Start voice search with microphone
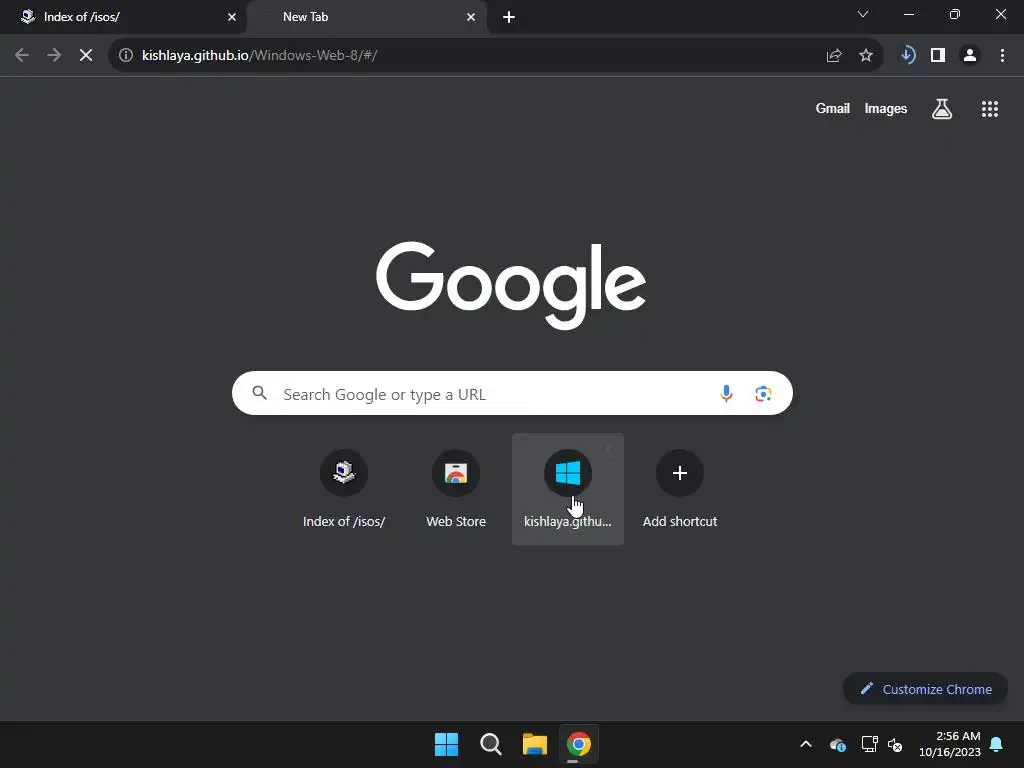 pos(726,393)
